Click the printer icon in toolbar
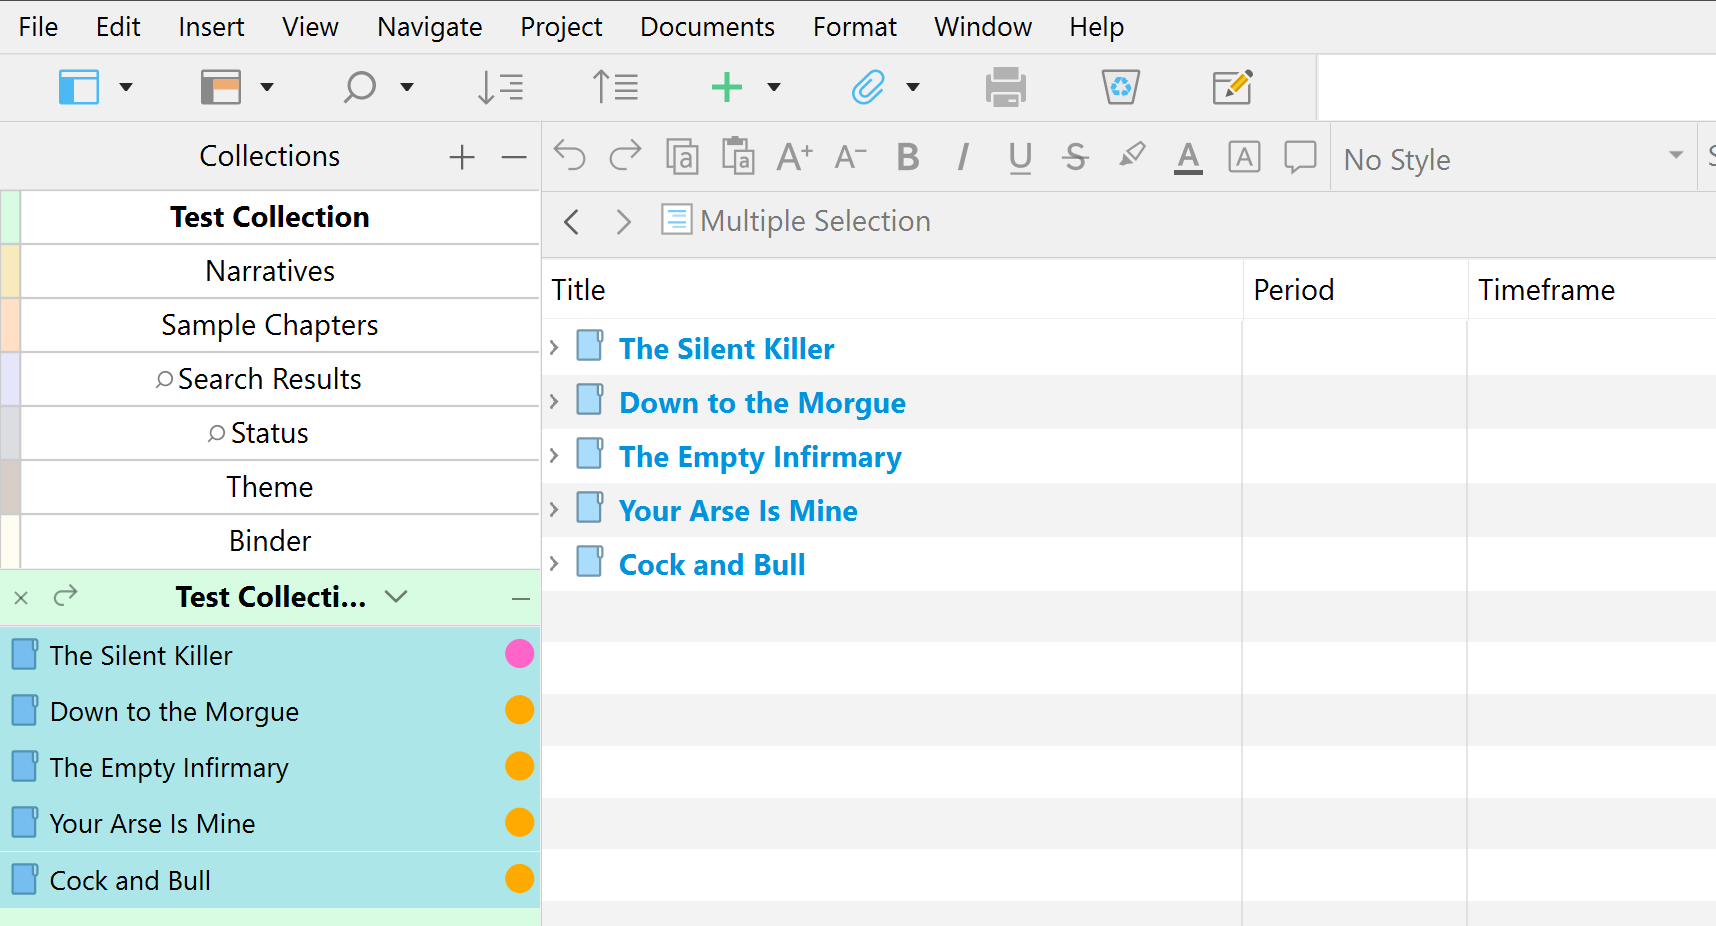 [1005, 87]
